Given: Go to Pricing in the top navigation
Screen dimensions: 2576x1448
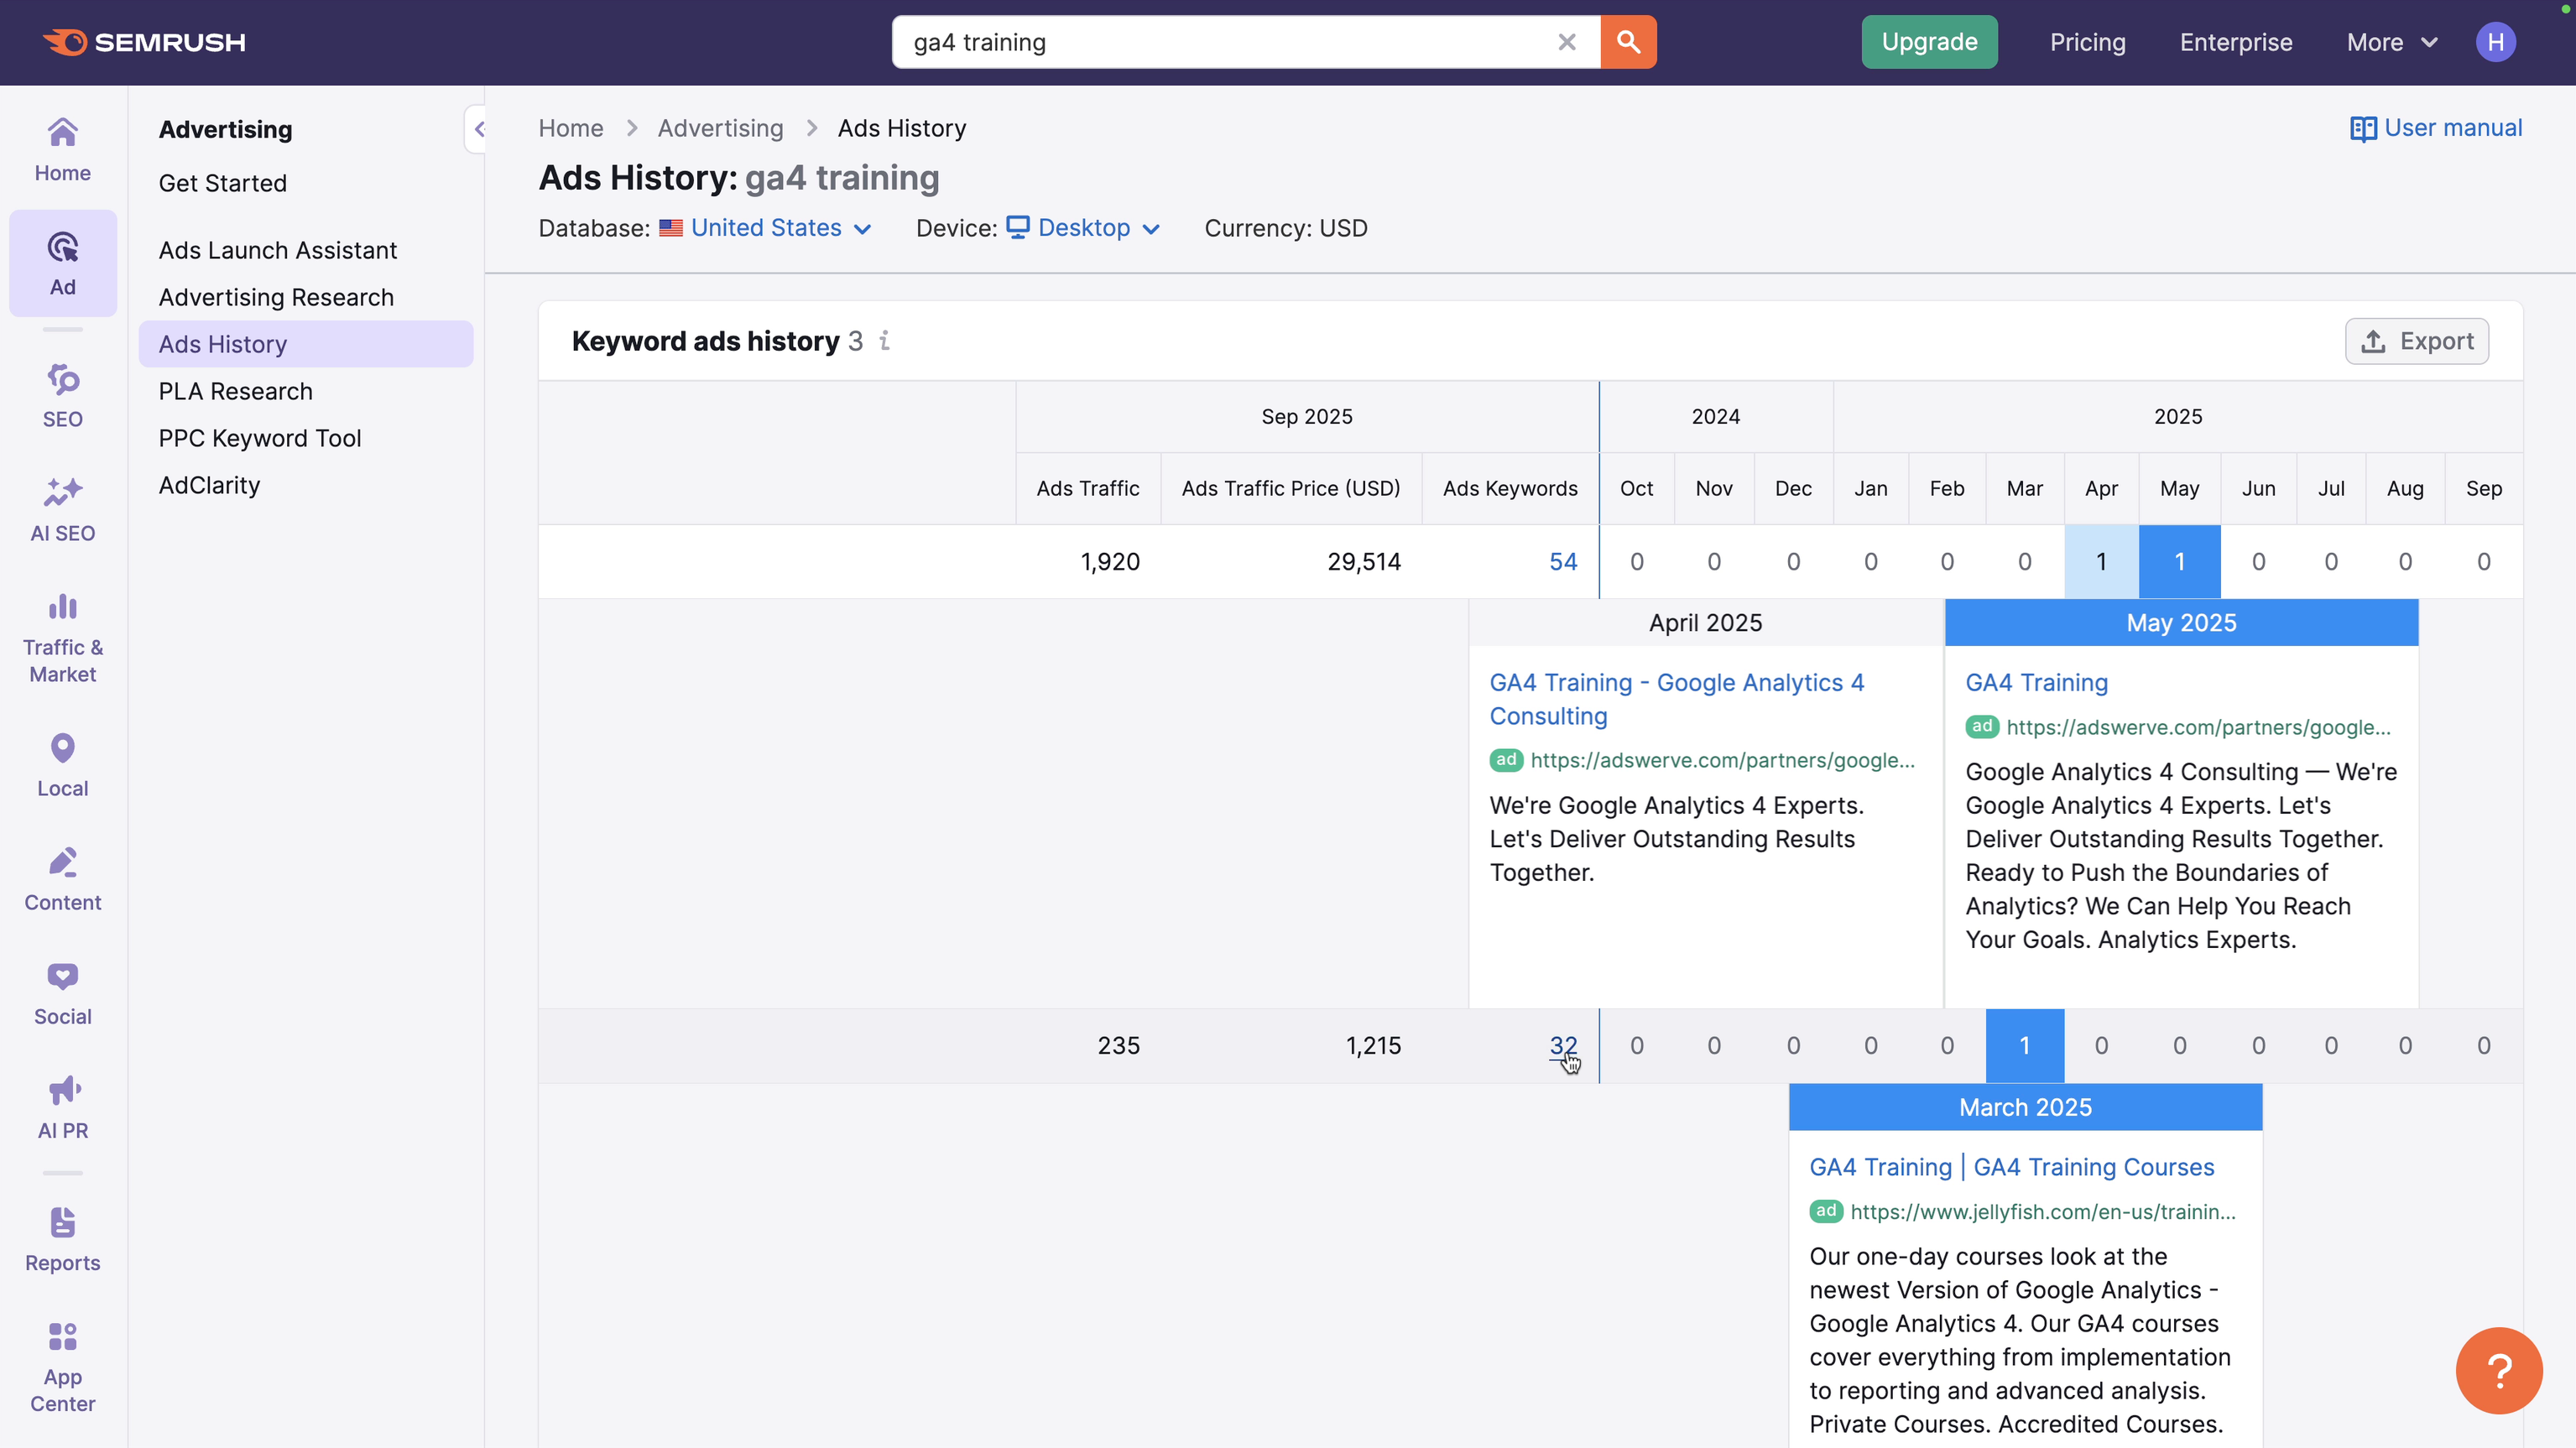Looking at the screenshot, I should (x=2087, y=42).
